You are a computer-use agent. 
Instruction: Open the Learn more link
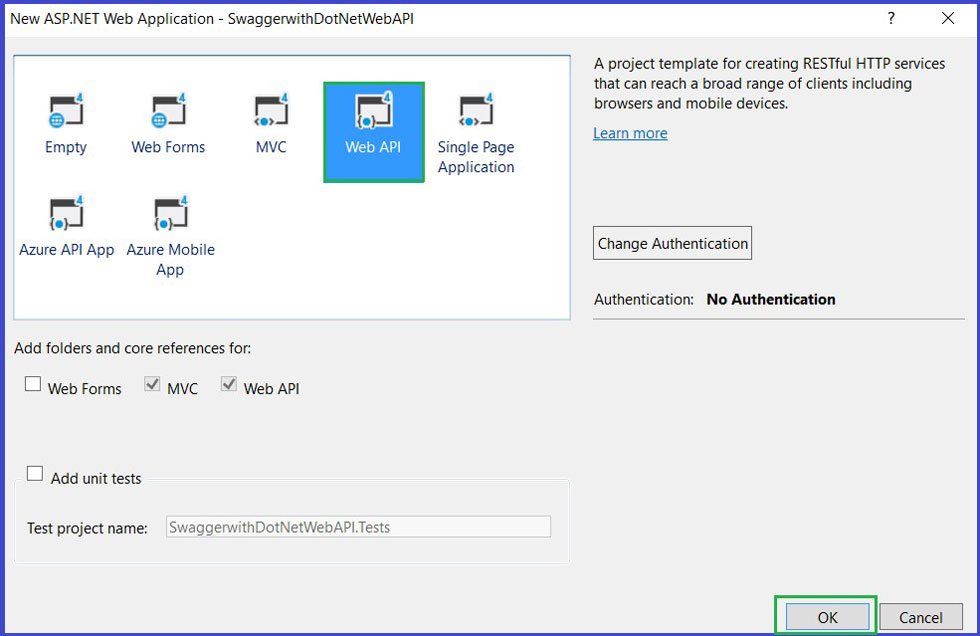click(x=629, y=132)
